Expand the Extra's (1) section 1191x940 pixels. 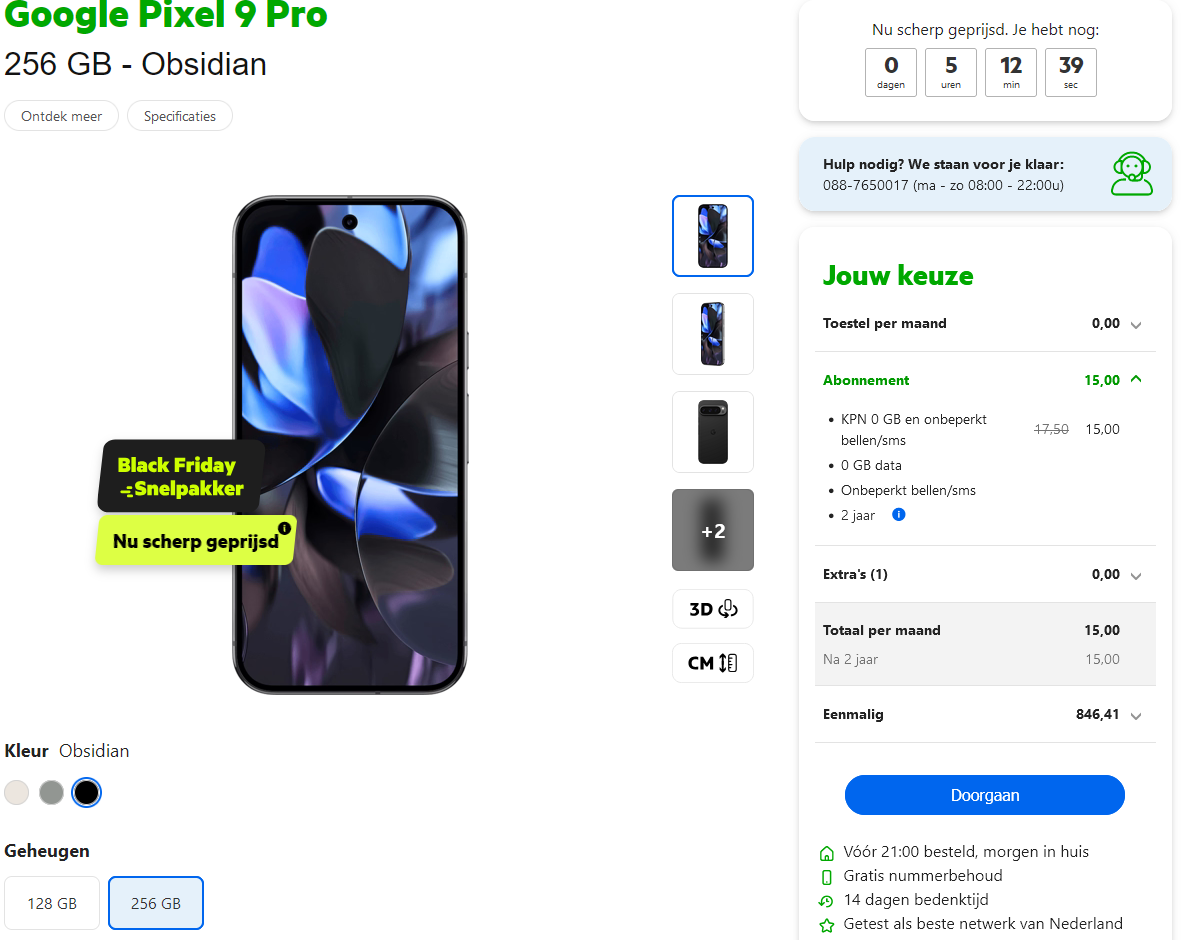[984, 575]
